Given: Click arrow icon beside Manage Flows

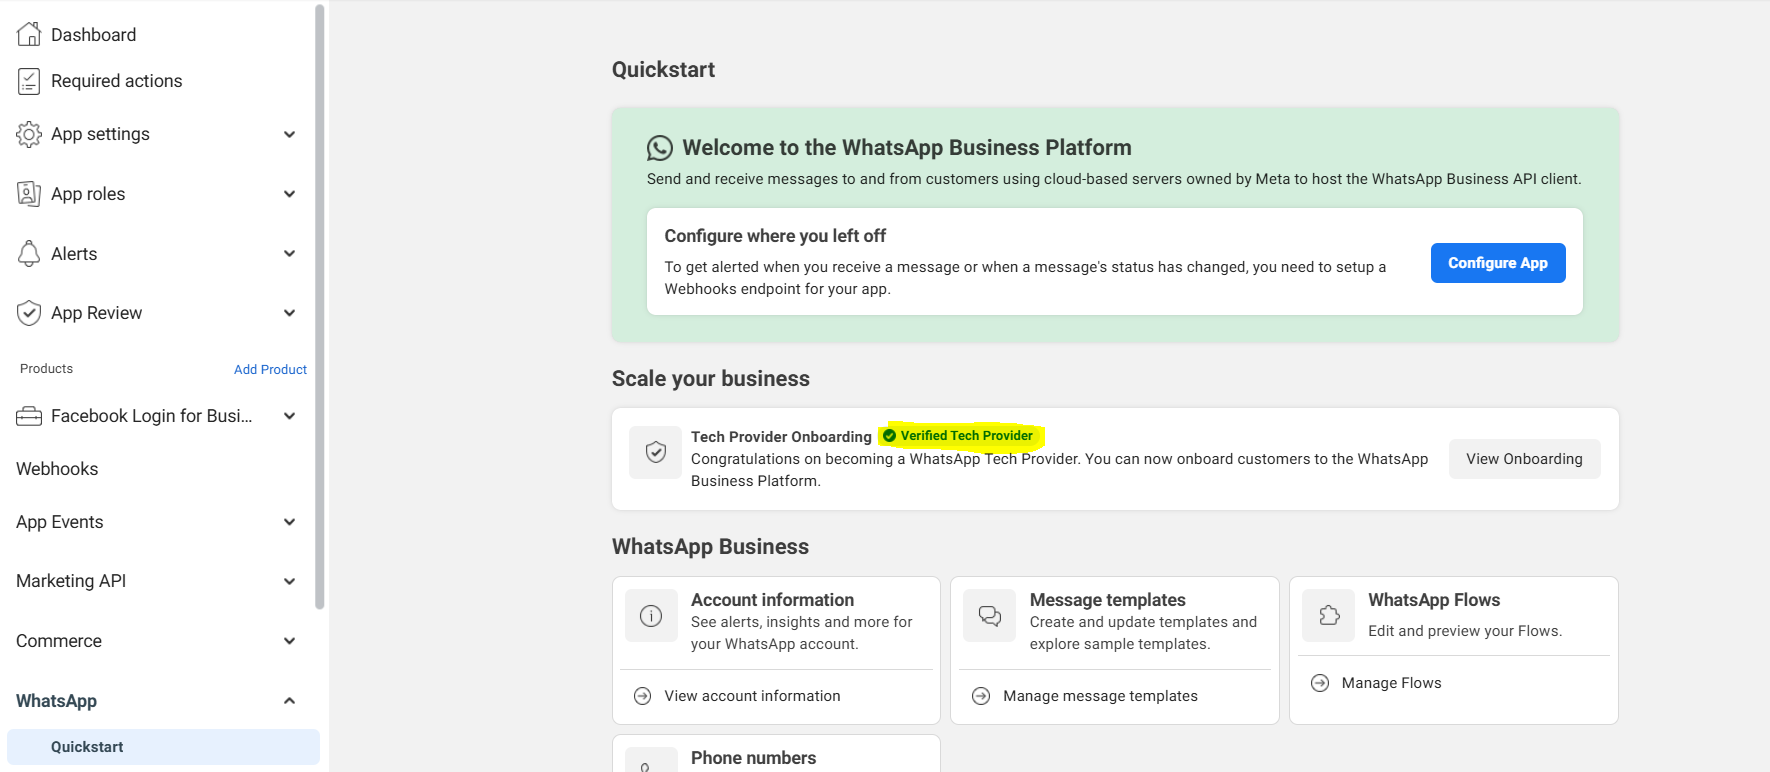Looking at the screenshot, I should (1320, 683).
